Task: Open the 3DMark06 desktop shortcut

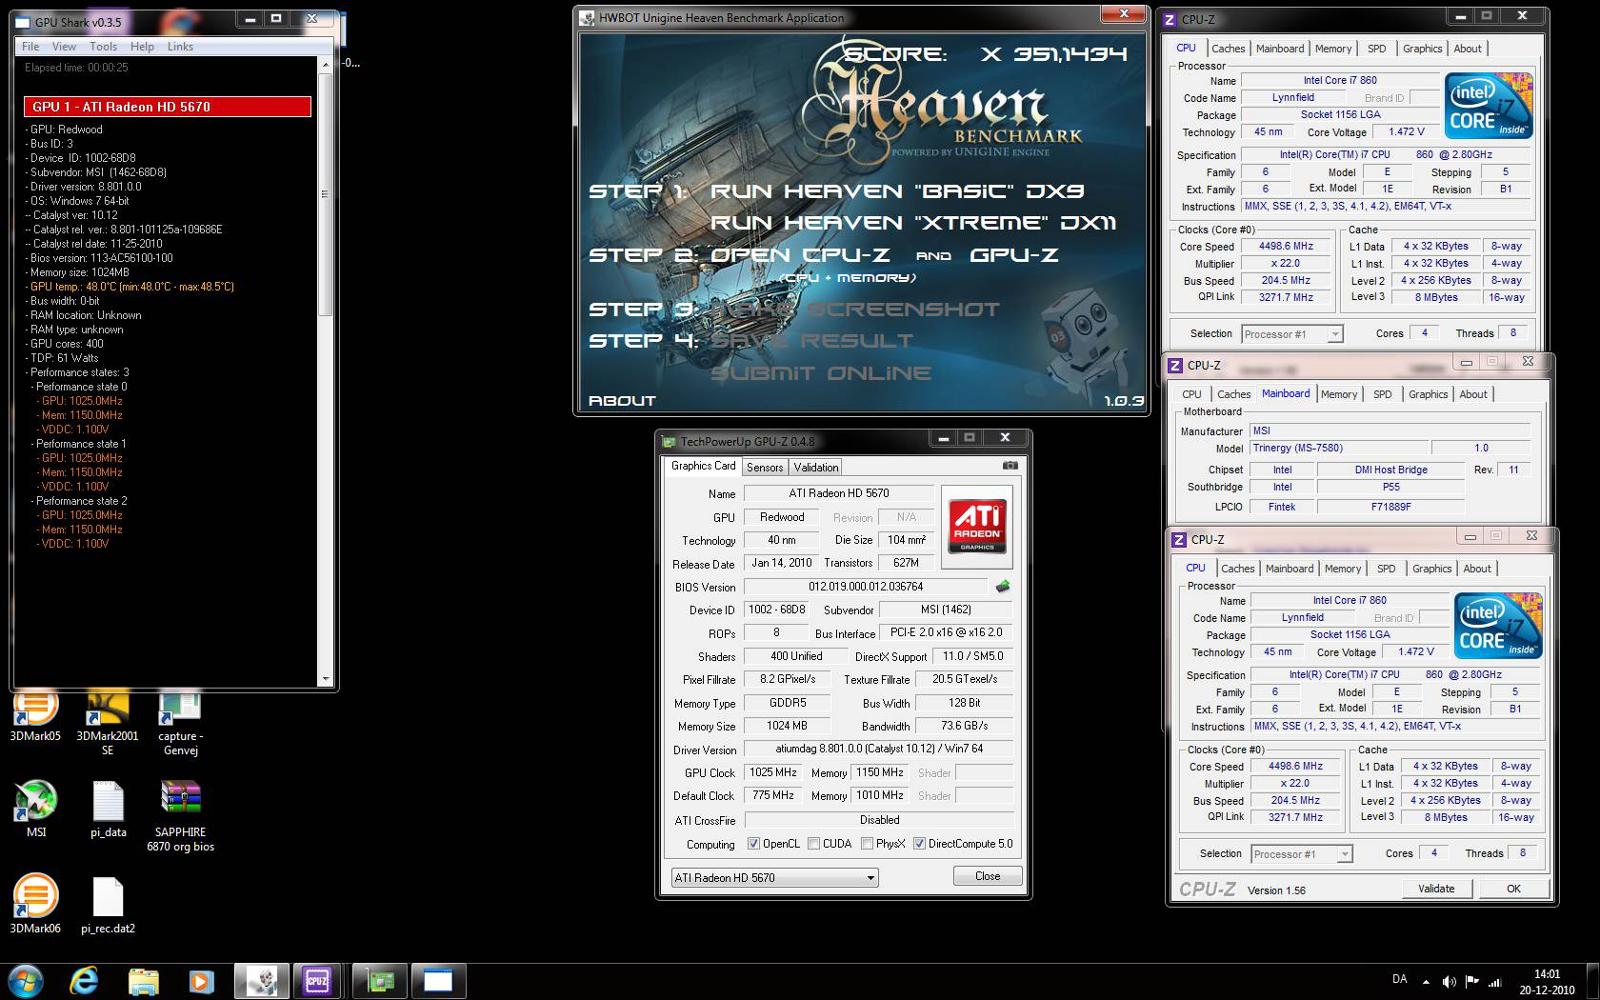Action: (35, 903)
